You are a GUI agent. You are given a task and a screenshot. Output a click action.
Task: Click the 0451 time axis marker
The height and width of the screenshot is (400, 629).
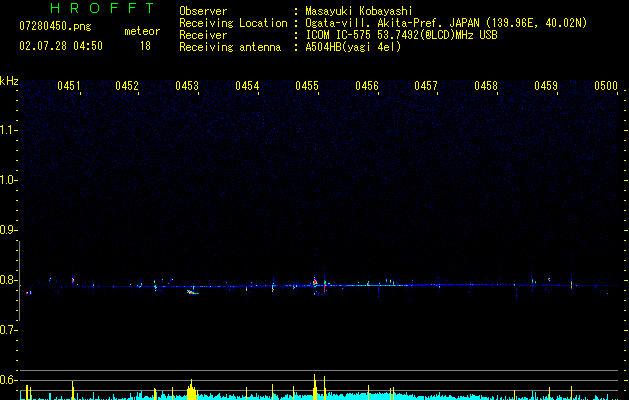(69, 86)
